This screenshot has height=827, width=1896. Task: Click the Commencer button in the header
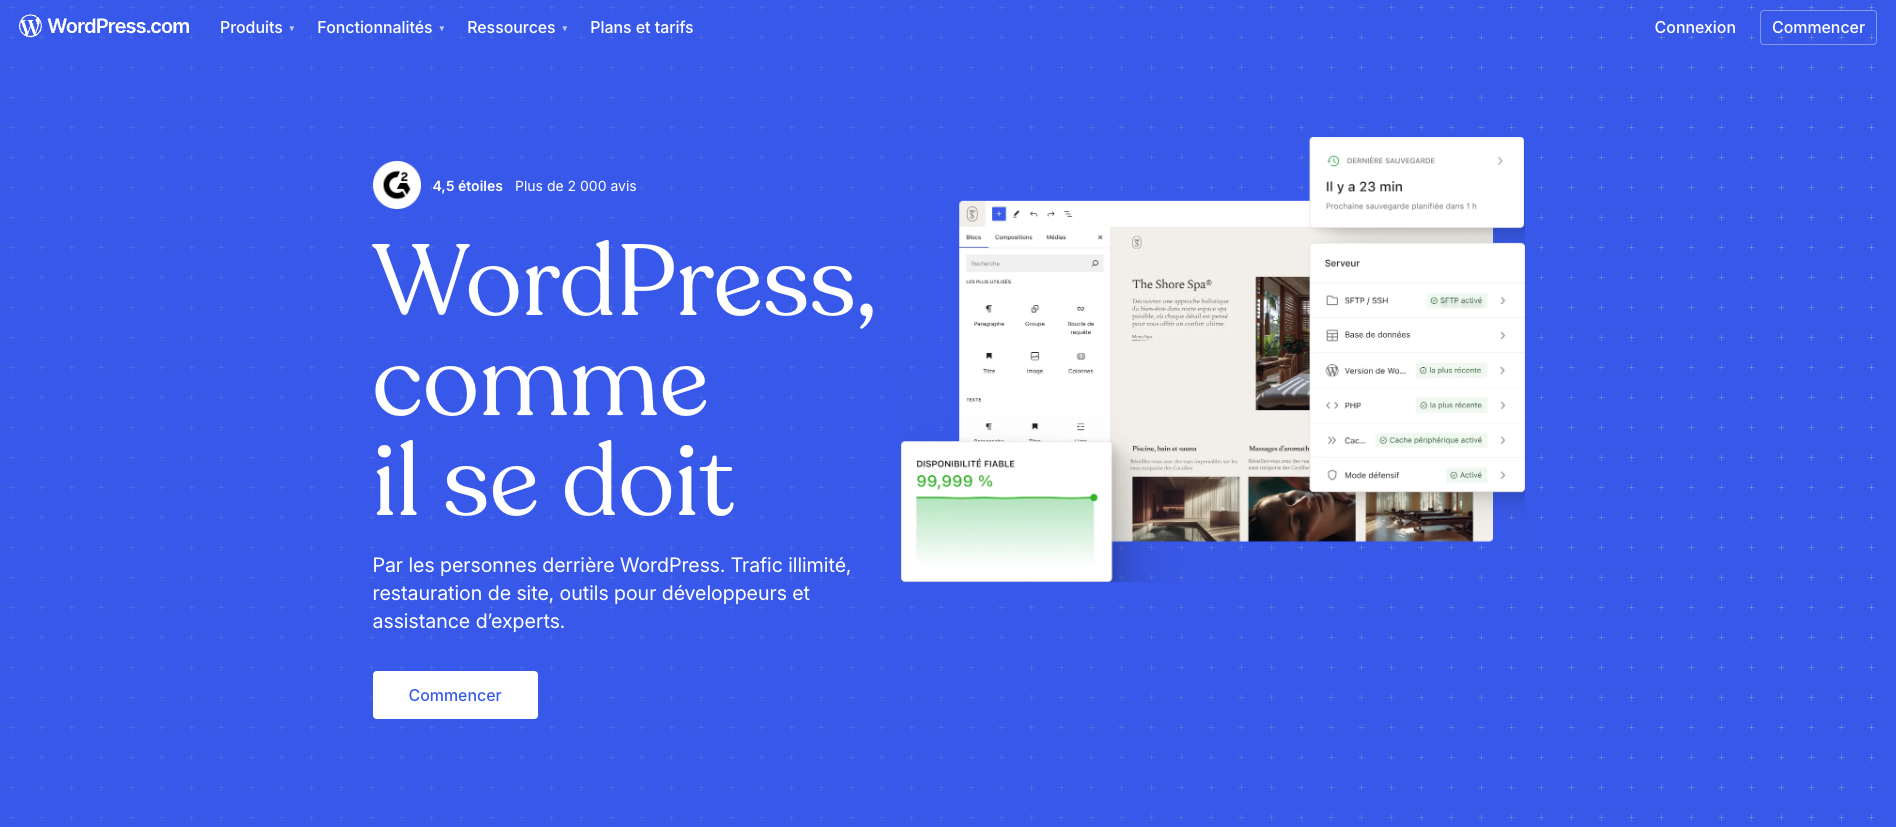[x=1818, y=28]
